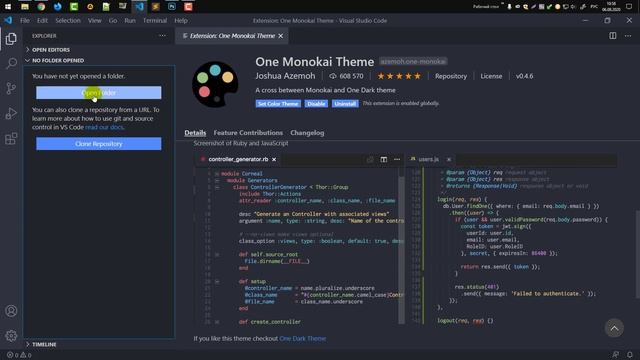Disable the One Monokai extension
The image size is (640, 360).
tap(316, 104)
